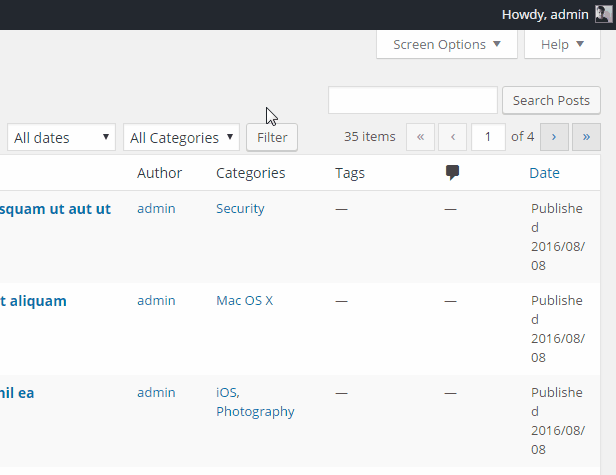Screen dimensions: 616x475
Task: Open the Security category link
Action: click(240, 209)
